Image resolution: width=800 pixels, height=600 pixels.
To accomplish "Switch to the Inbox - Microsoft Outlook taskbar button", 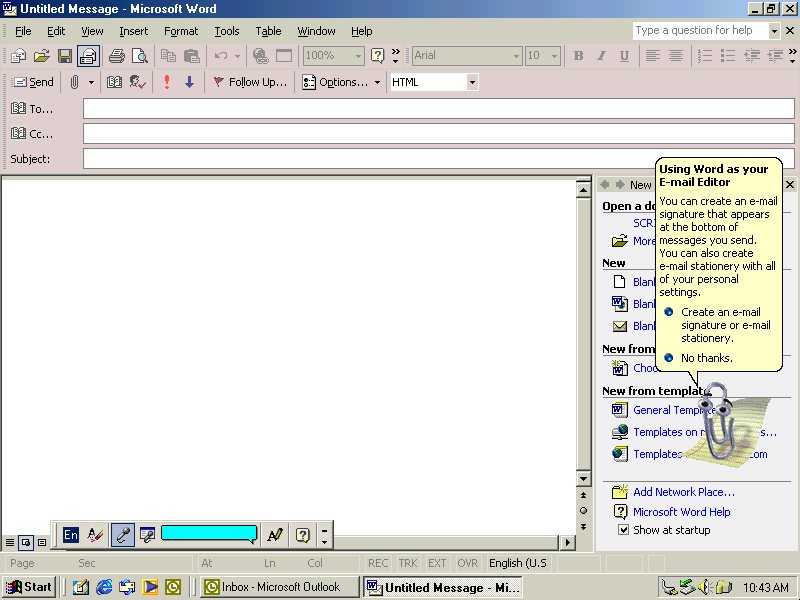I will (x=280, y=587).
